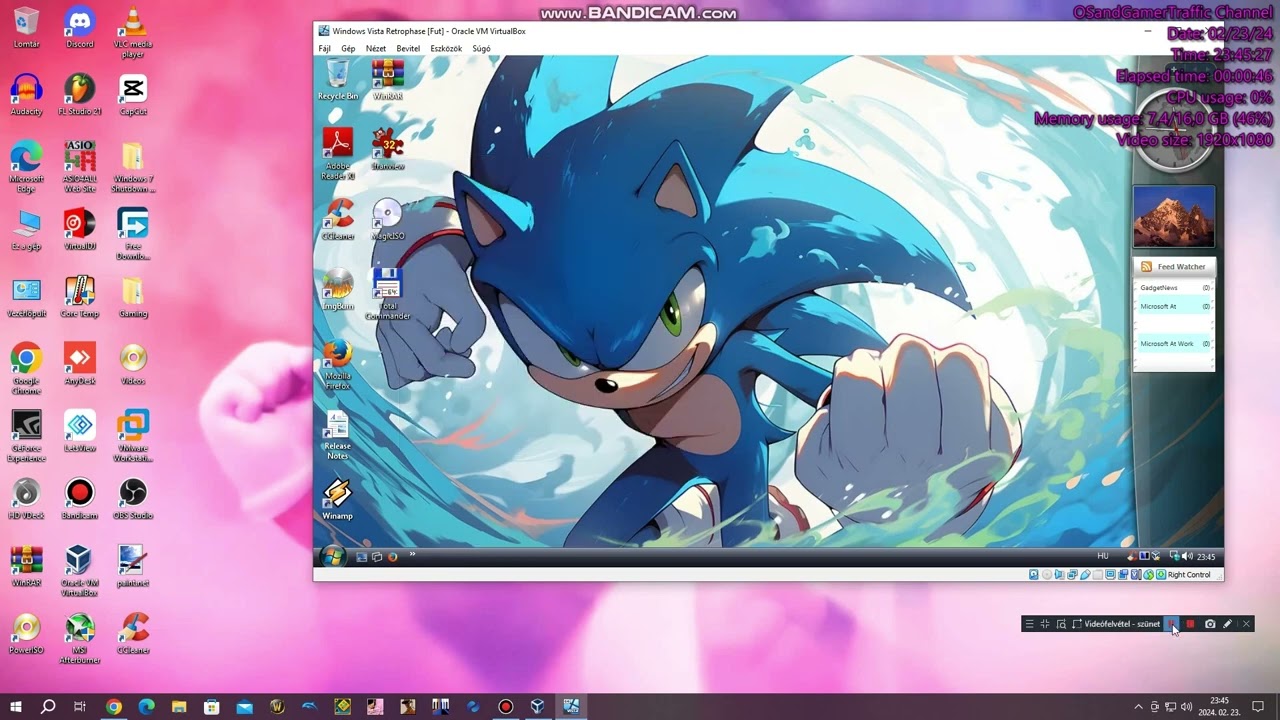Stop the Bandicam recording
The image size is (1280, 720).
click(x=1190, y=624)
